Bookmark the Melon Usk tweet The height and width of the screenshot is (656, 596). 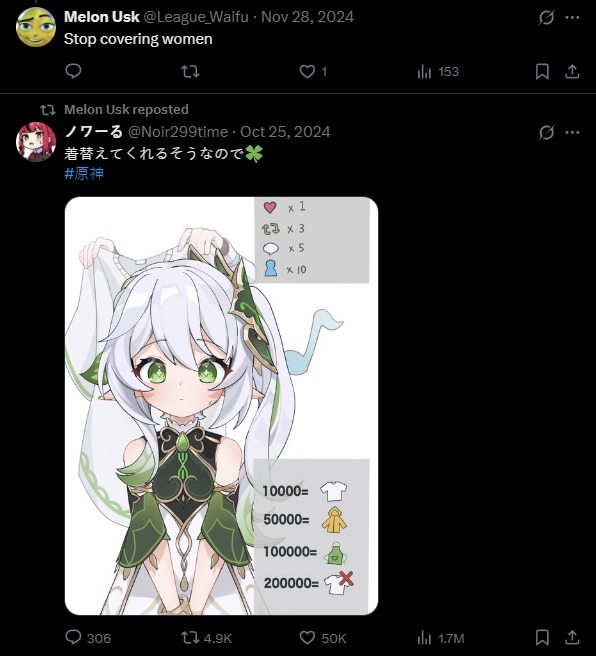542,72
